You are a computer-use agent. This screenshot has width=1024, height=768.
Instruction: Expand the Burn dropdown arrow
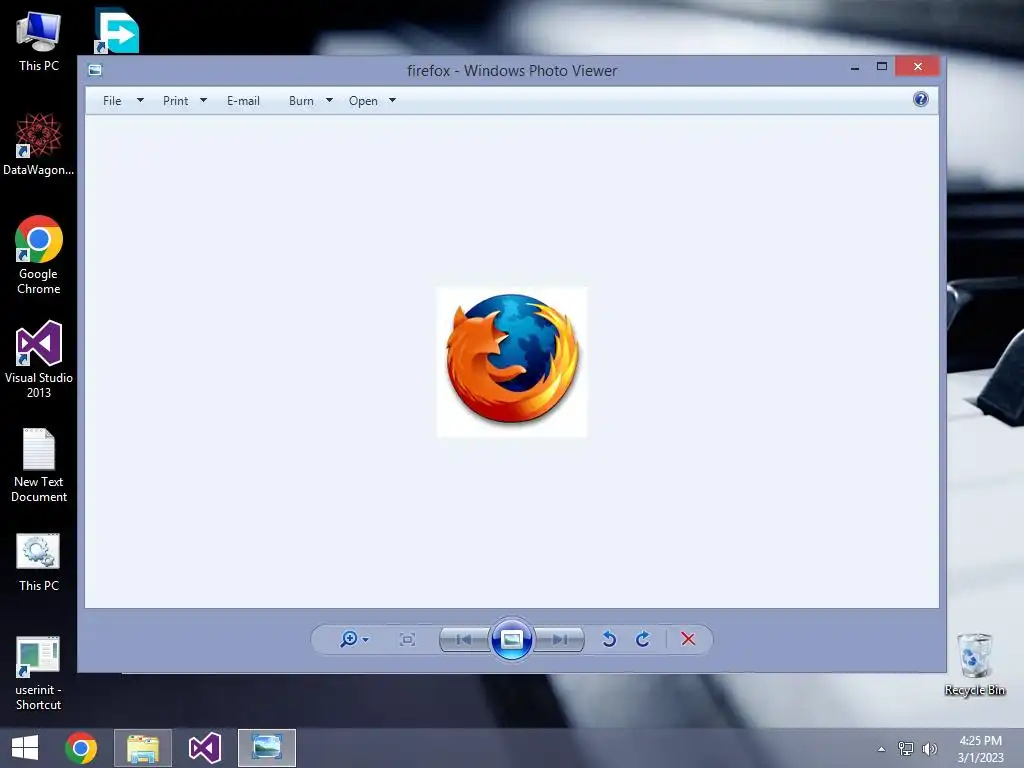tap(329, 101)
